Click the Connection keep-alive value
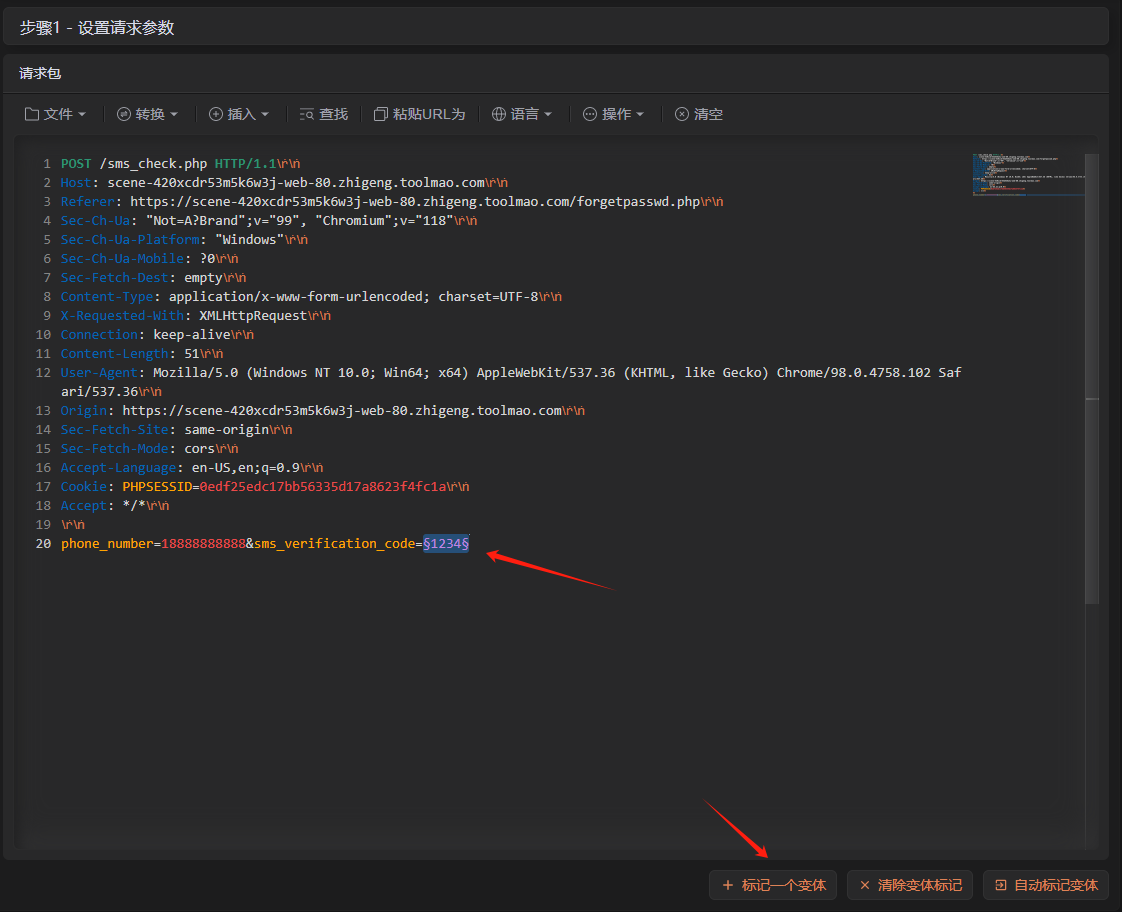This screenshot has width=1122, height=912. (192, 335)
